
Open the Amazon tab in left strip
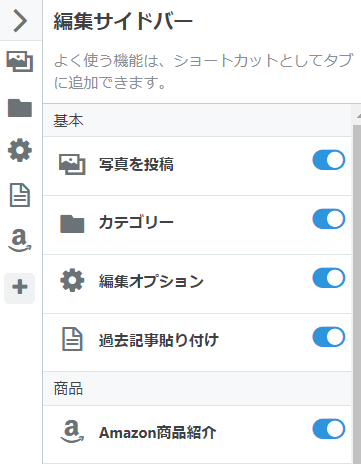click(20, 240)
